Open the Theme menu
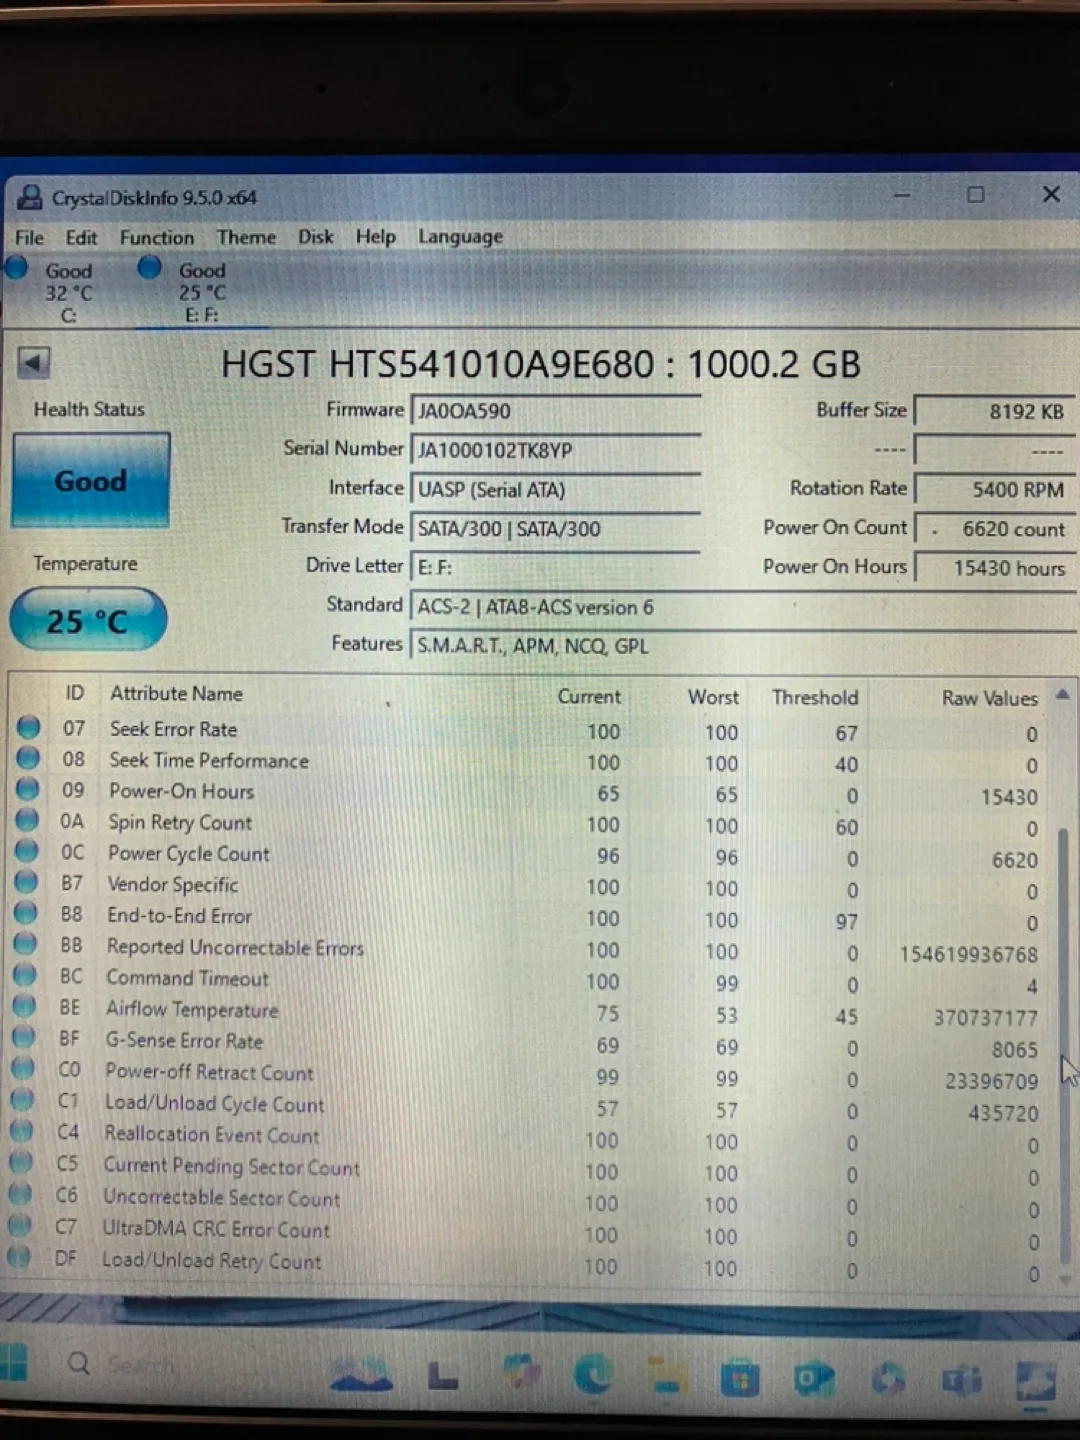Screen dimensions: 1080x1440 (x=246, y=237)
